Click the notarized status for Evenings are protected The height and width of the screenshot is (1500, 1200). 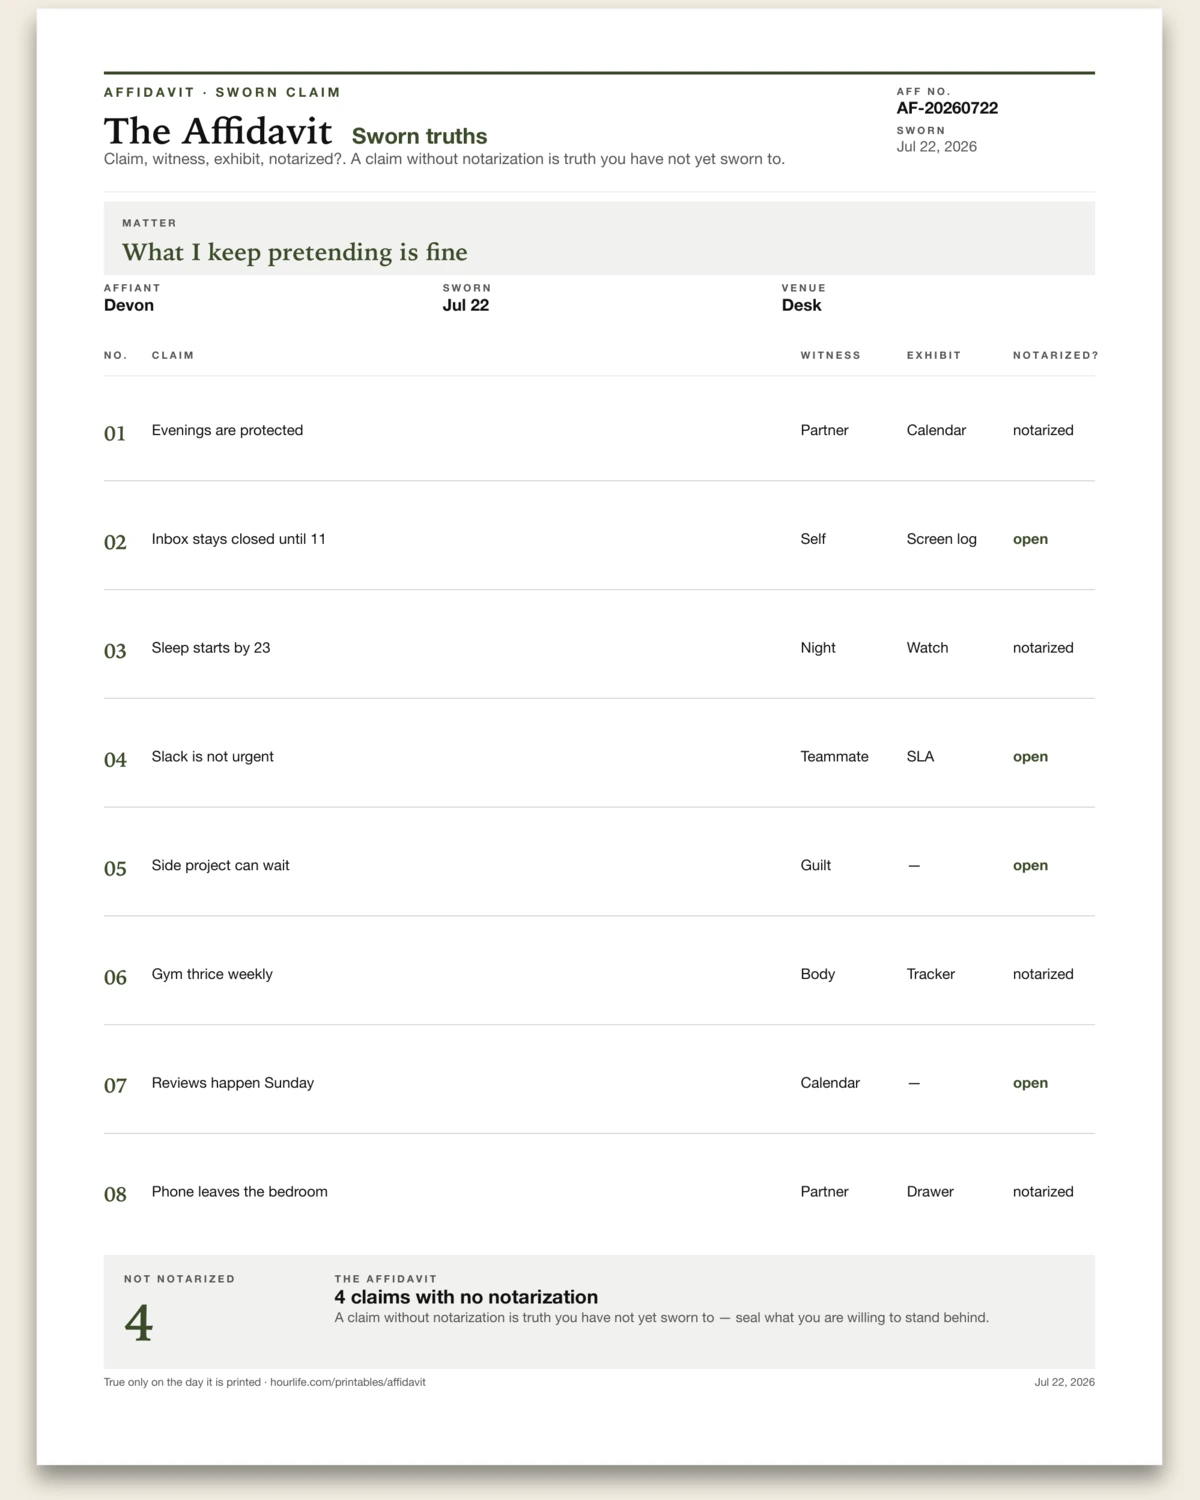pos(1043,430)
